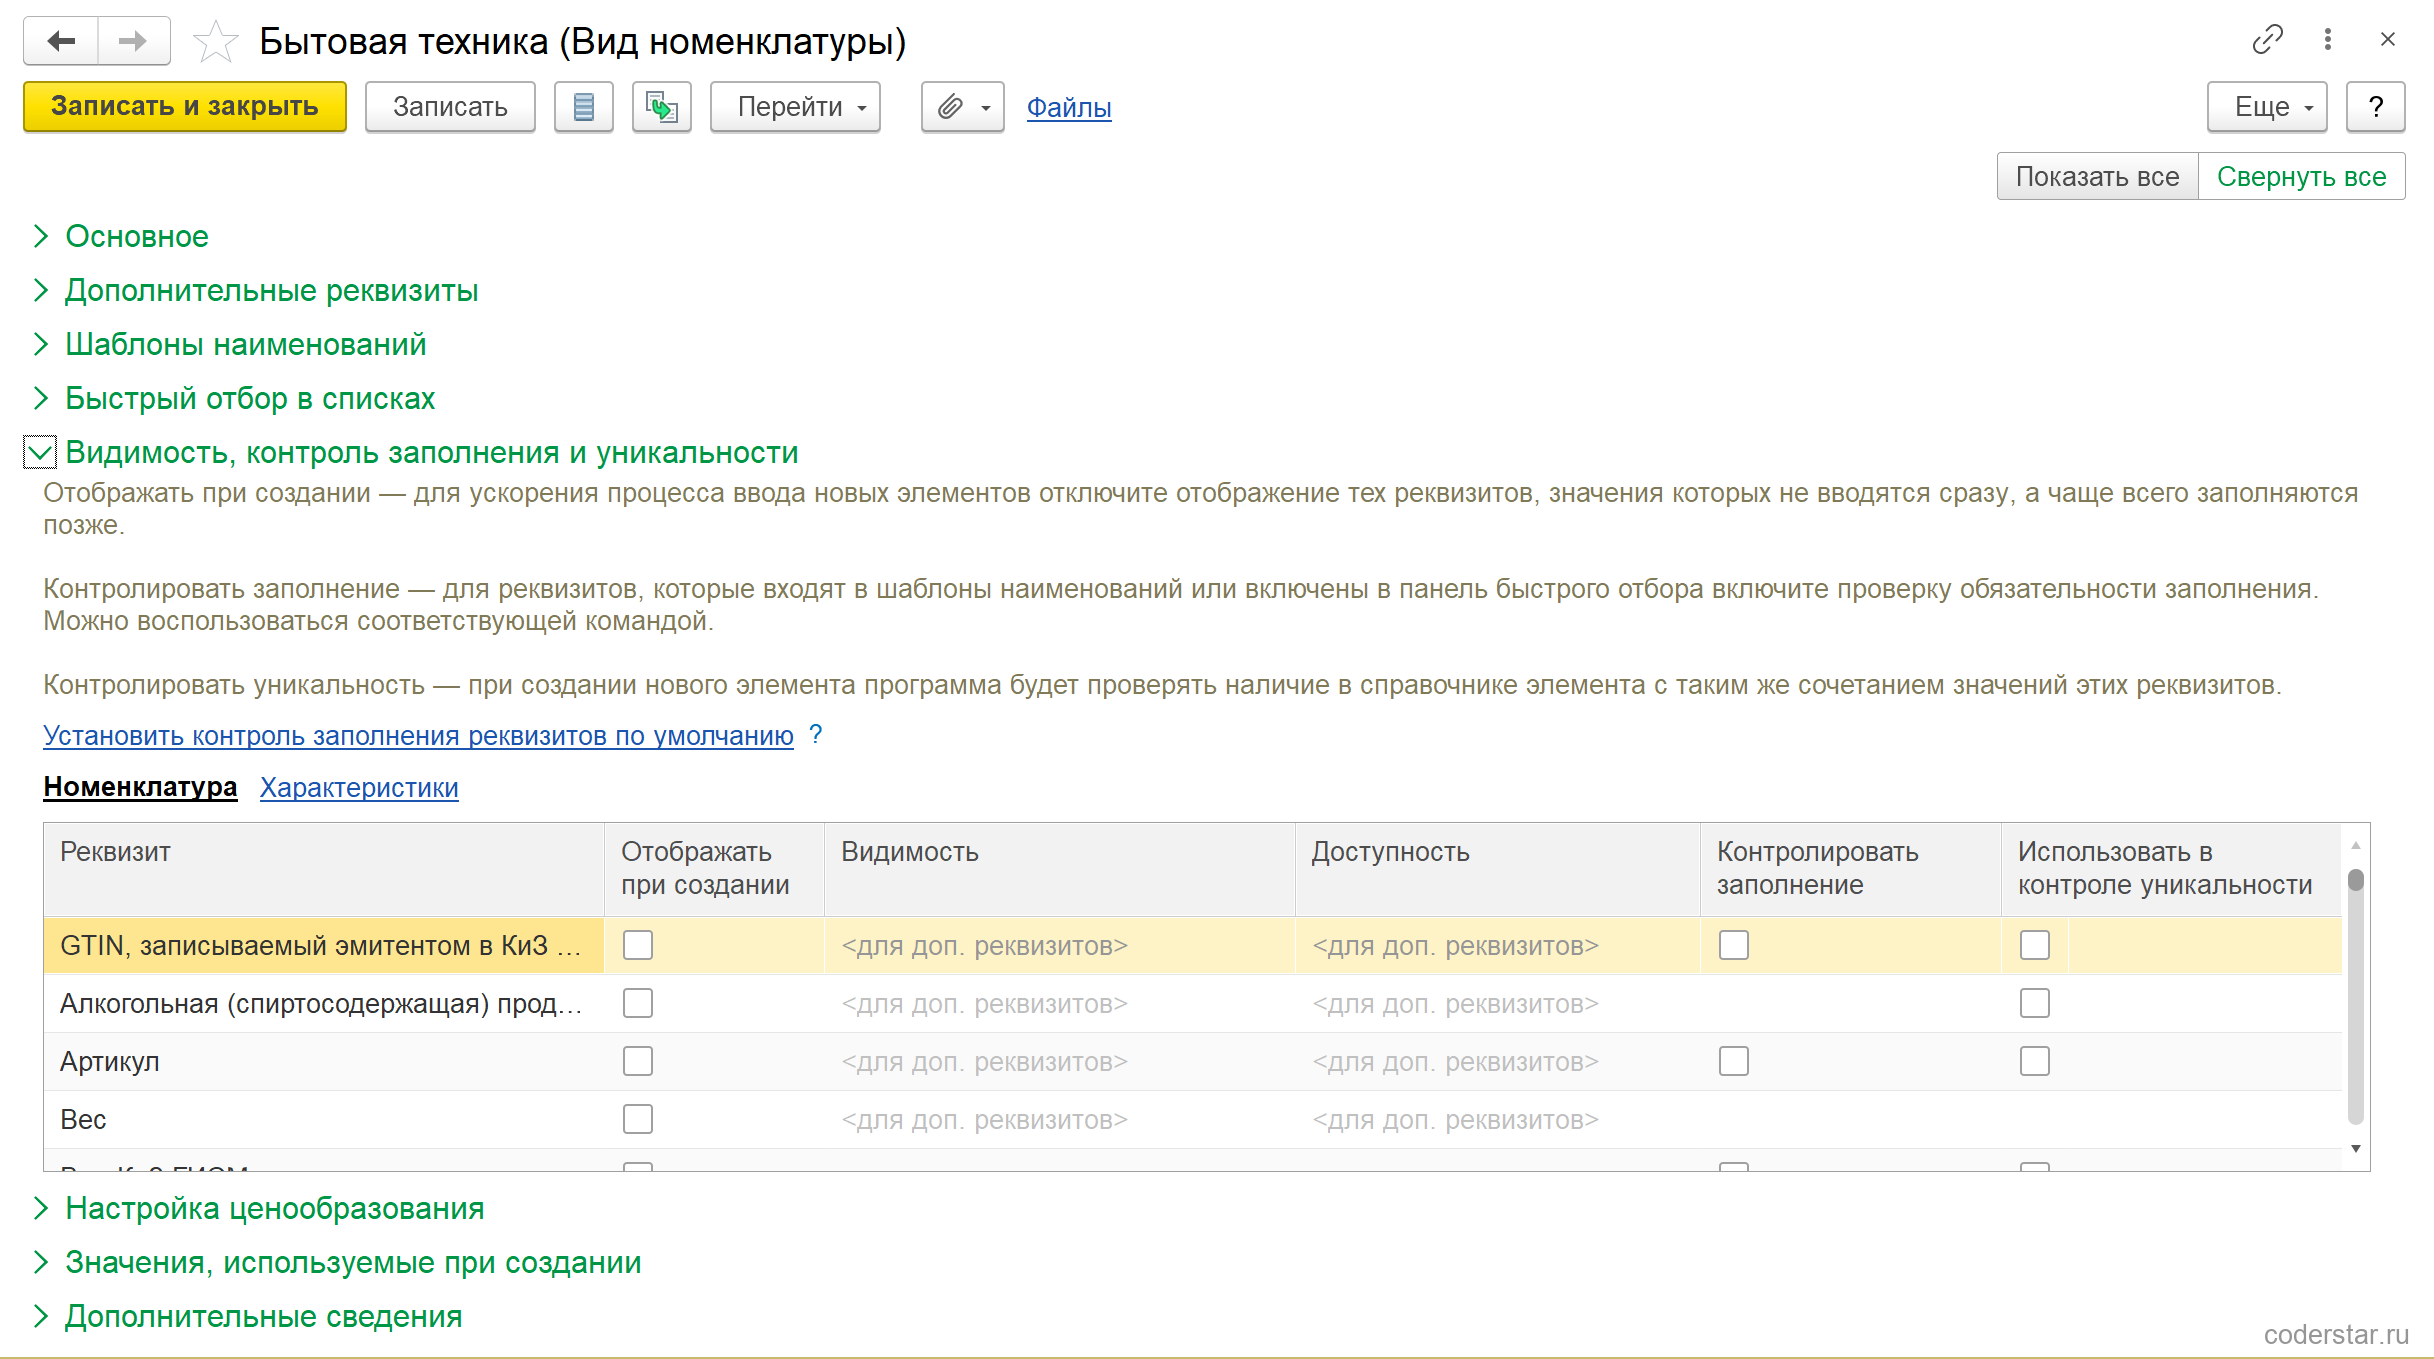Viewport: 2434px width, 1359px height.
Task: Select the GTIN, записываемый эмитентом row
Action: 1192,945
